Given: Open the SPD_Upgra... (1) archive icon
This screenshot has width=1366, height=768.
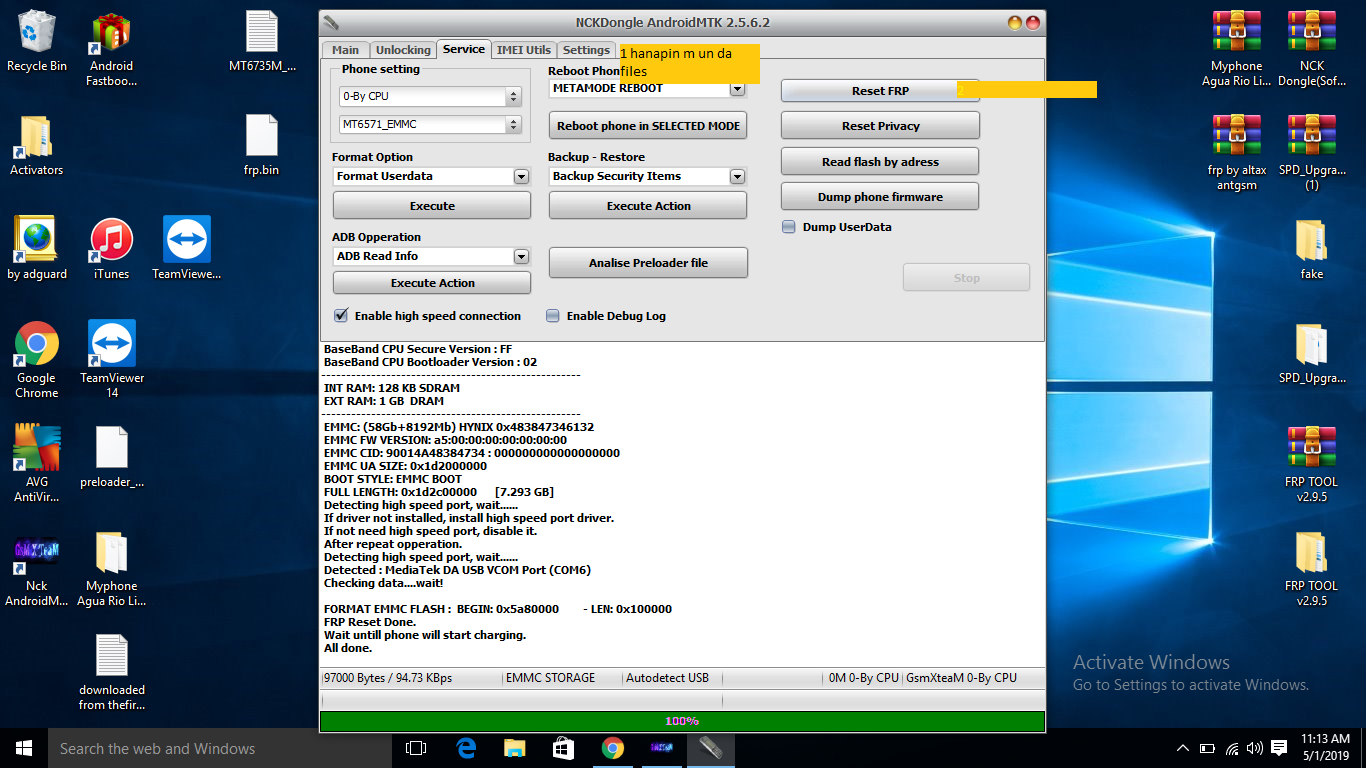Looking at the screenshot, I should pyautogui.click(x=1311, y=152).
